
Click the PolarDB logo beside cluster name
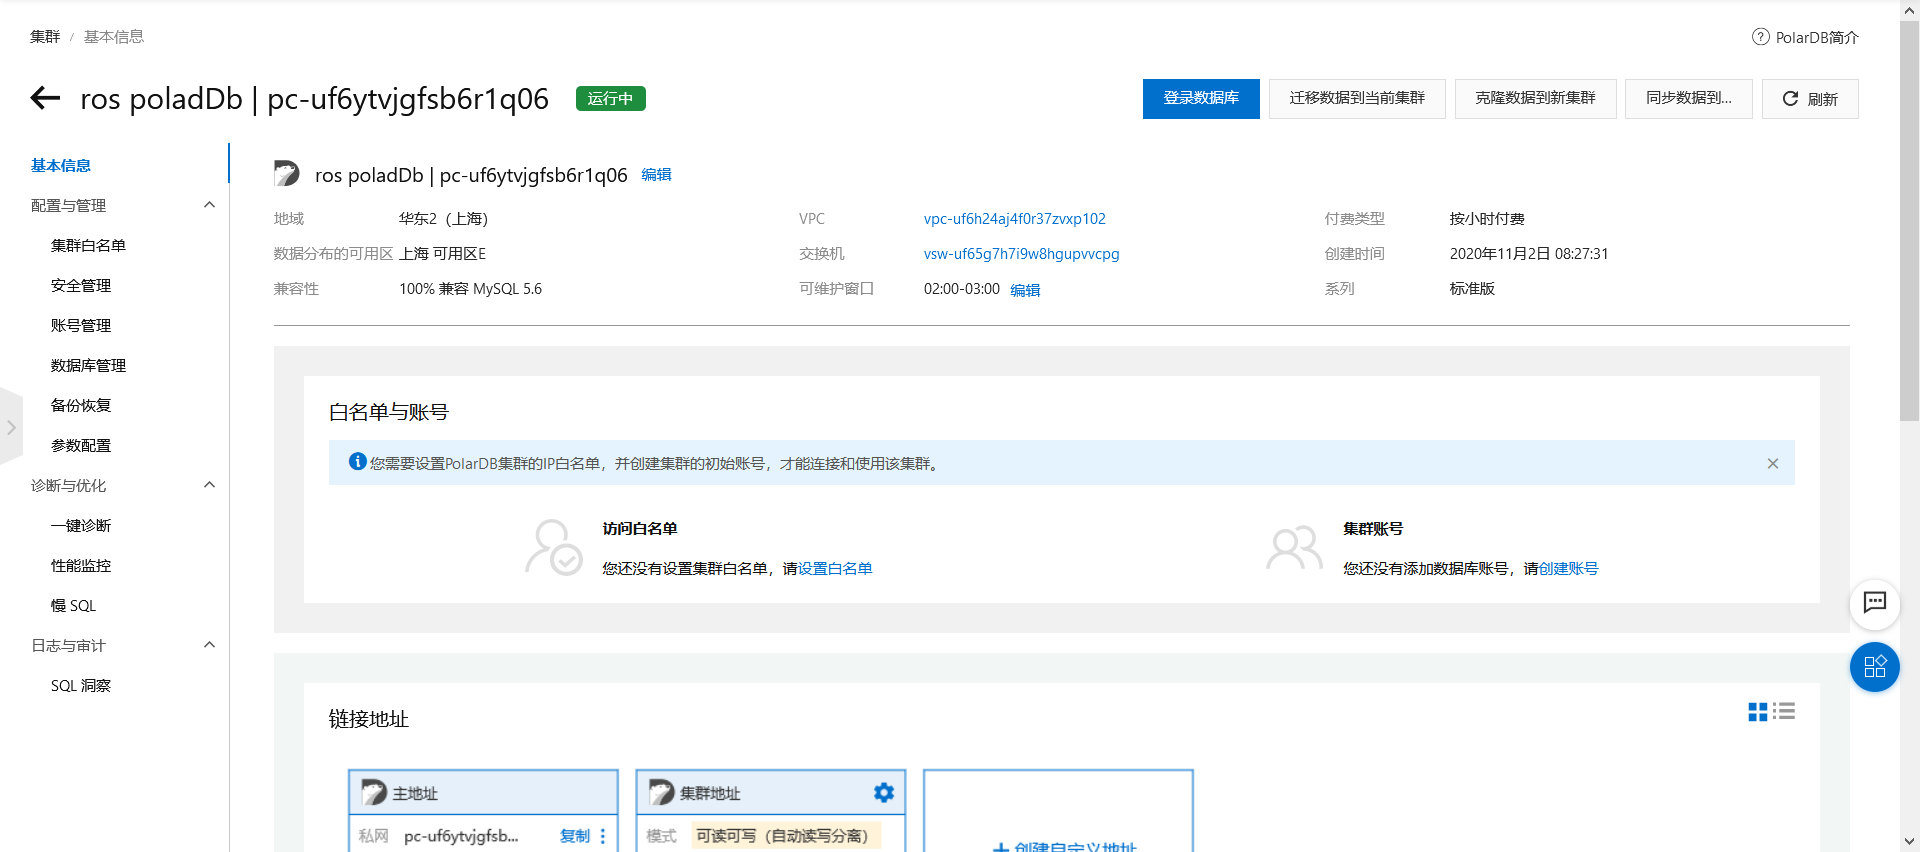[287, 174]
